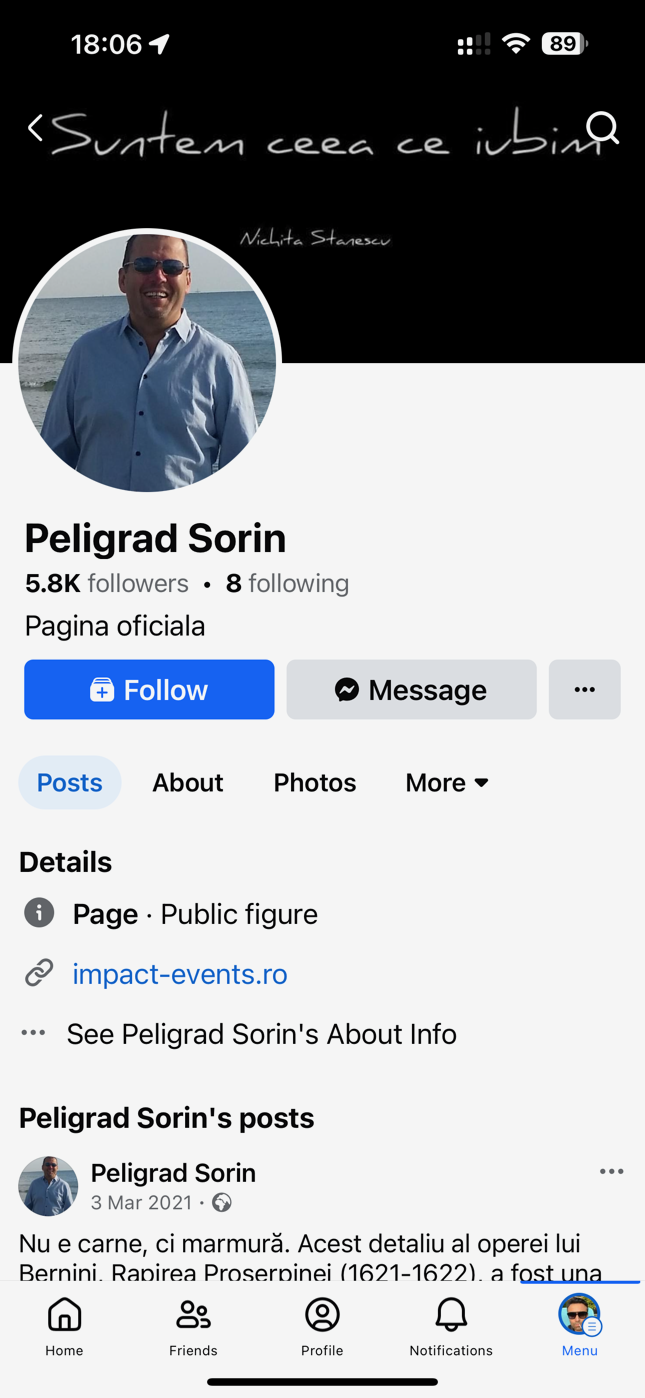
Task: Expand See Peligrad Sorin's About Info
Action: coord(261,1034)
